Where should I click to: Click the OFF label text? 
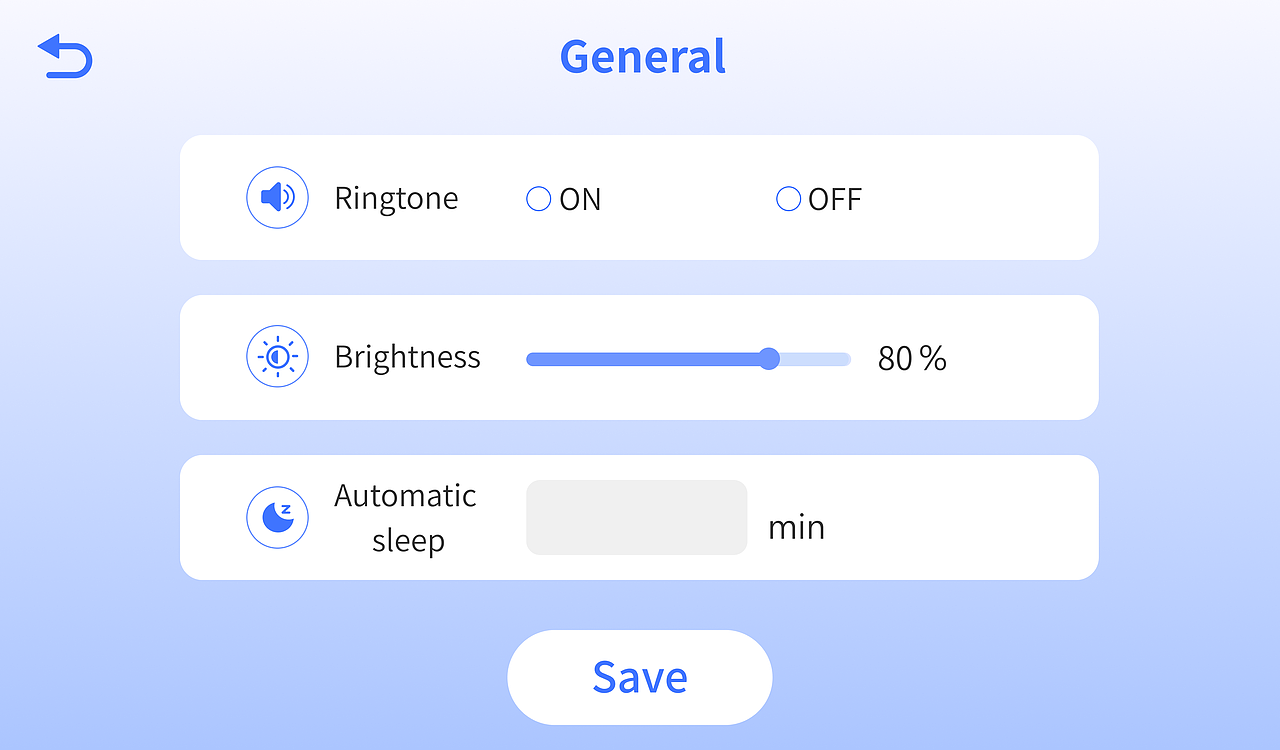835,200
